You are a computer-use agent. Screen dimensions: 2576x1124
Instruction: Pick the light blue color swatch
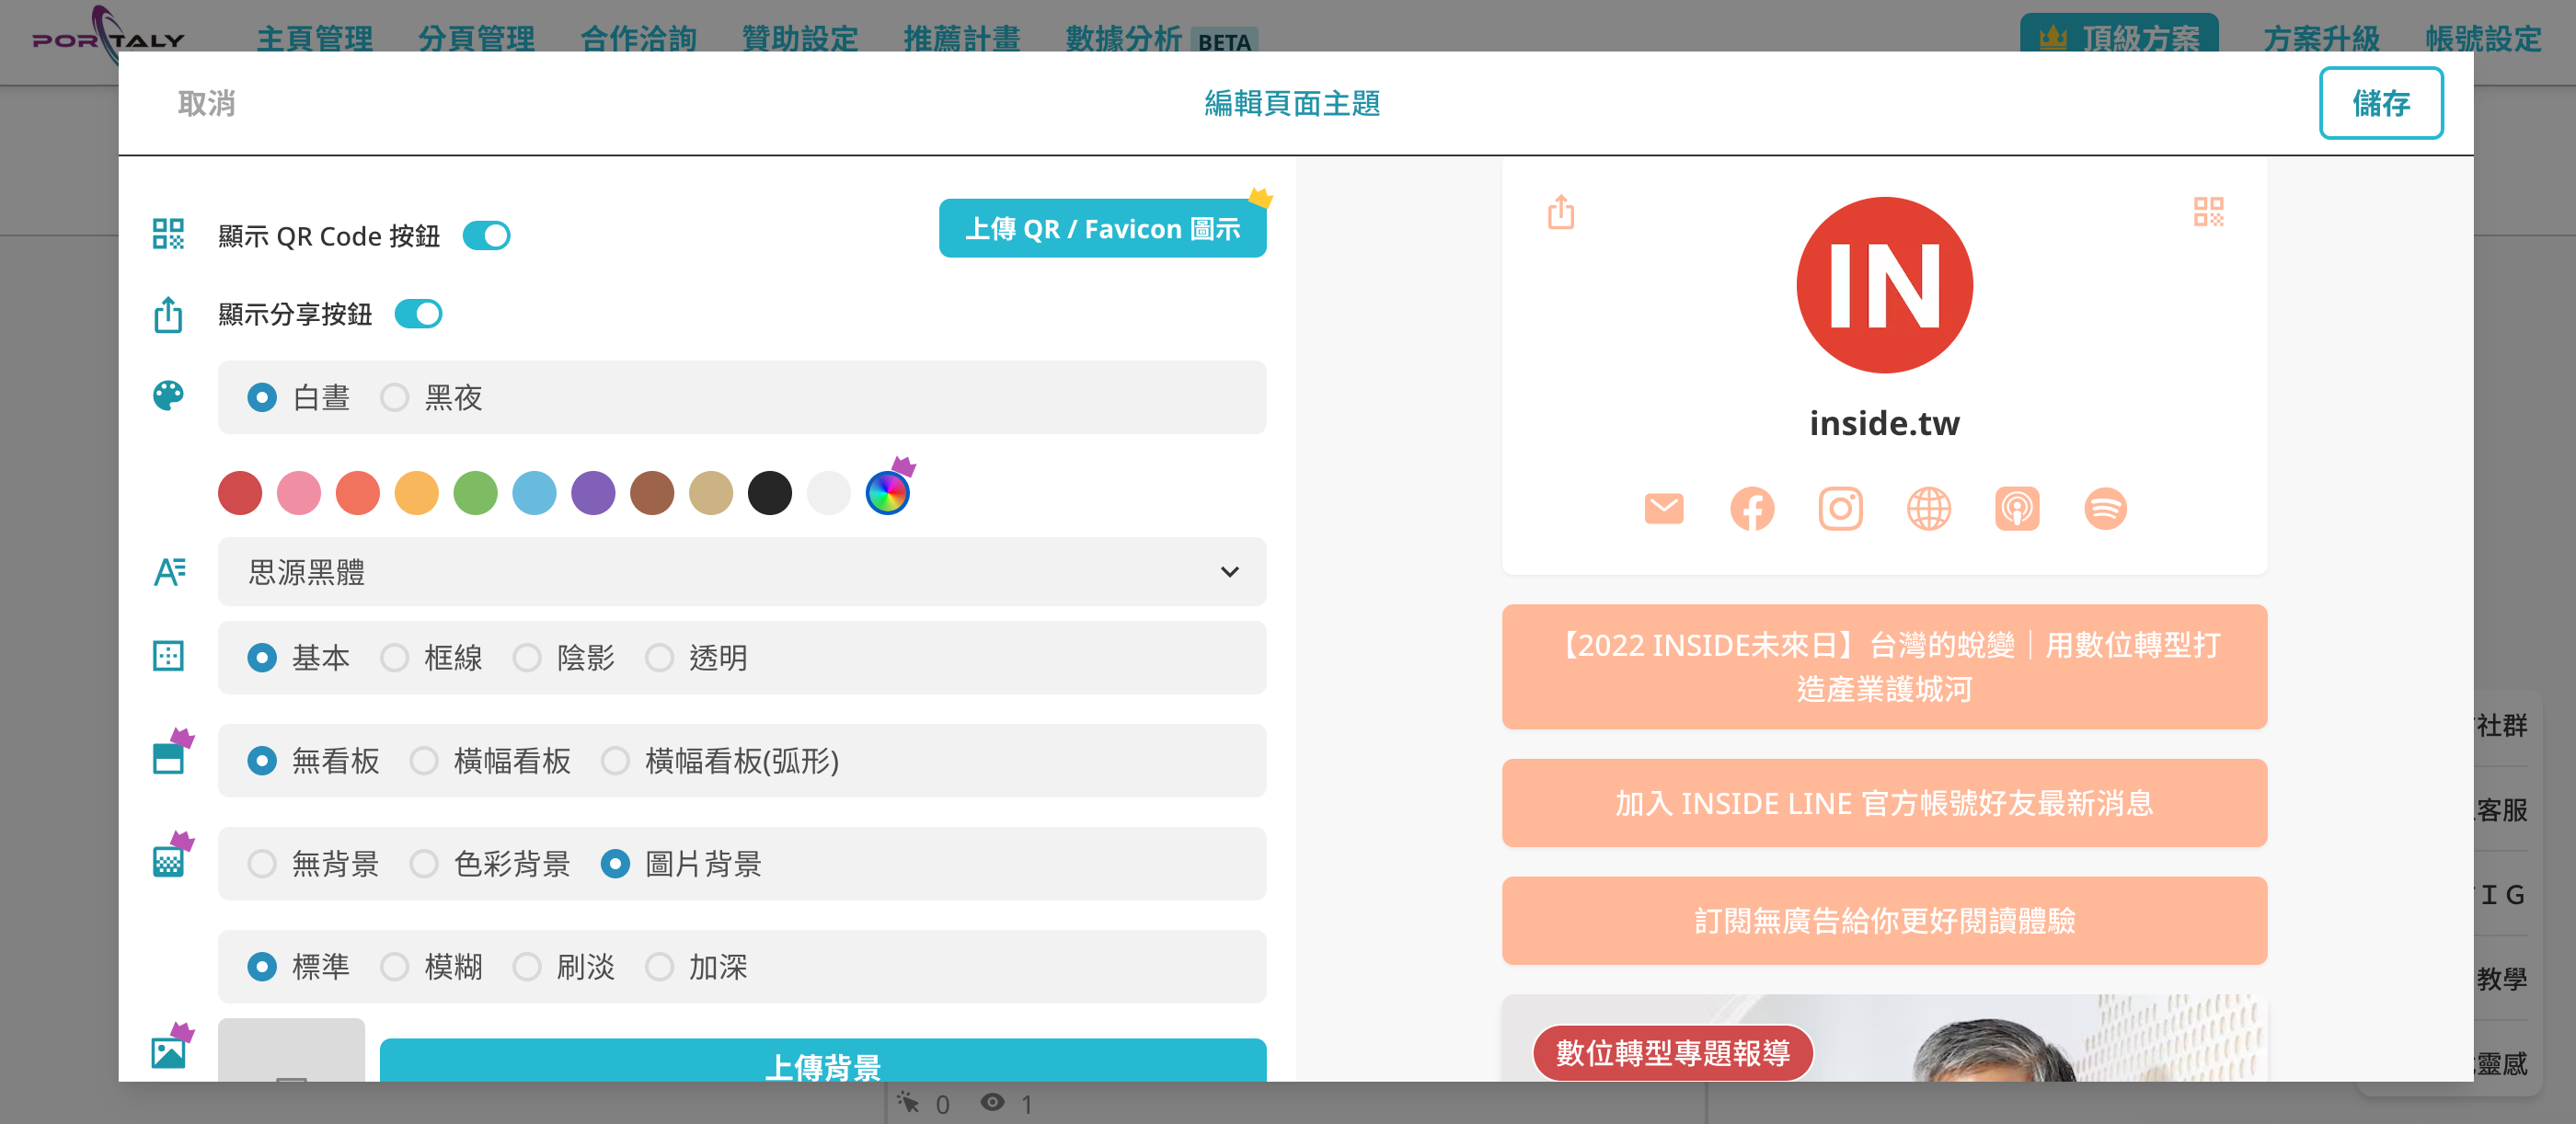(534, 493)
